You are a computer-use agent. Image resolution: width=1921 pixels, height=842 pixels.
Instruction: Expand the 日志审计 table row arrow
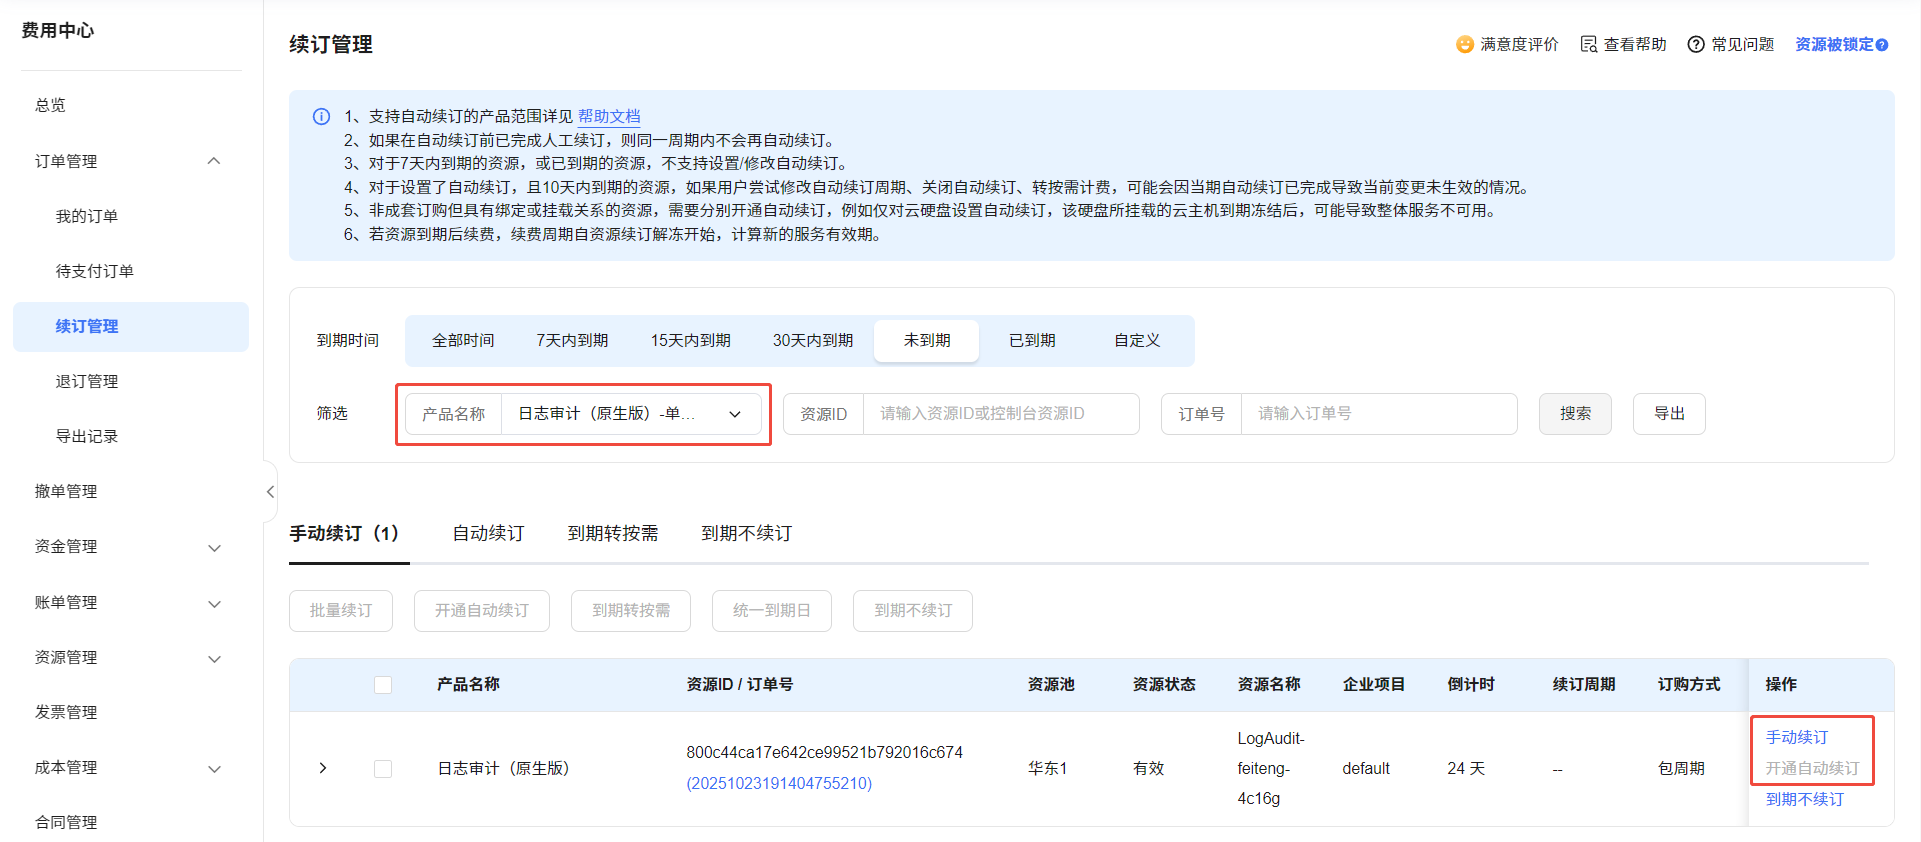pos(322,768)
